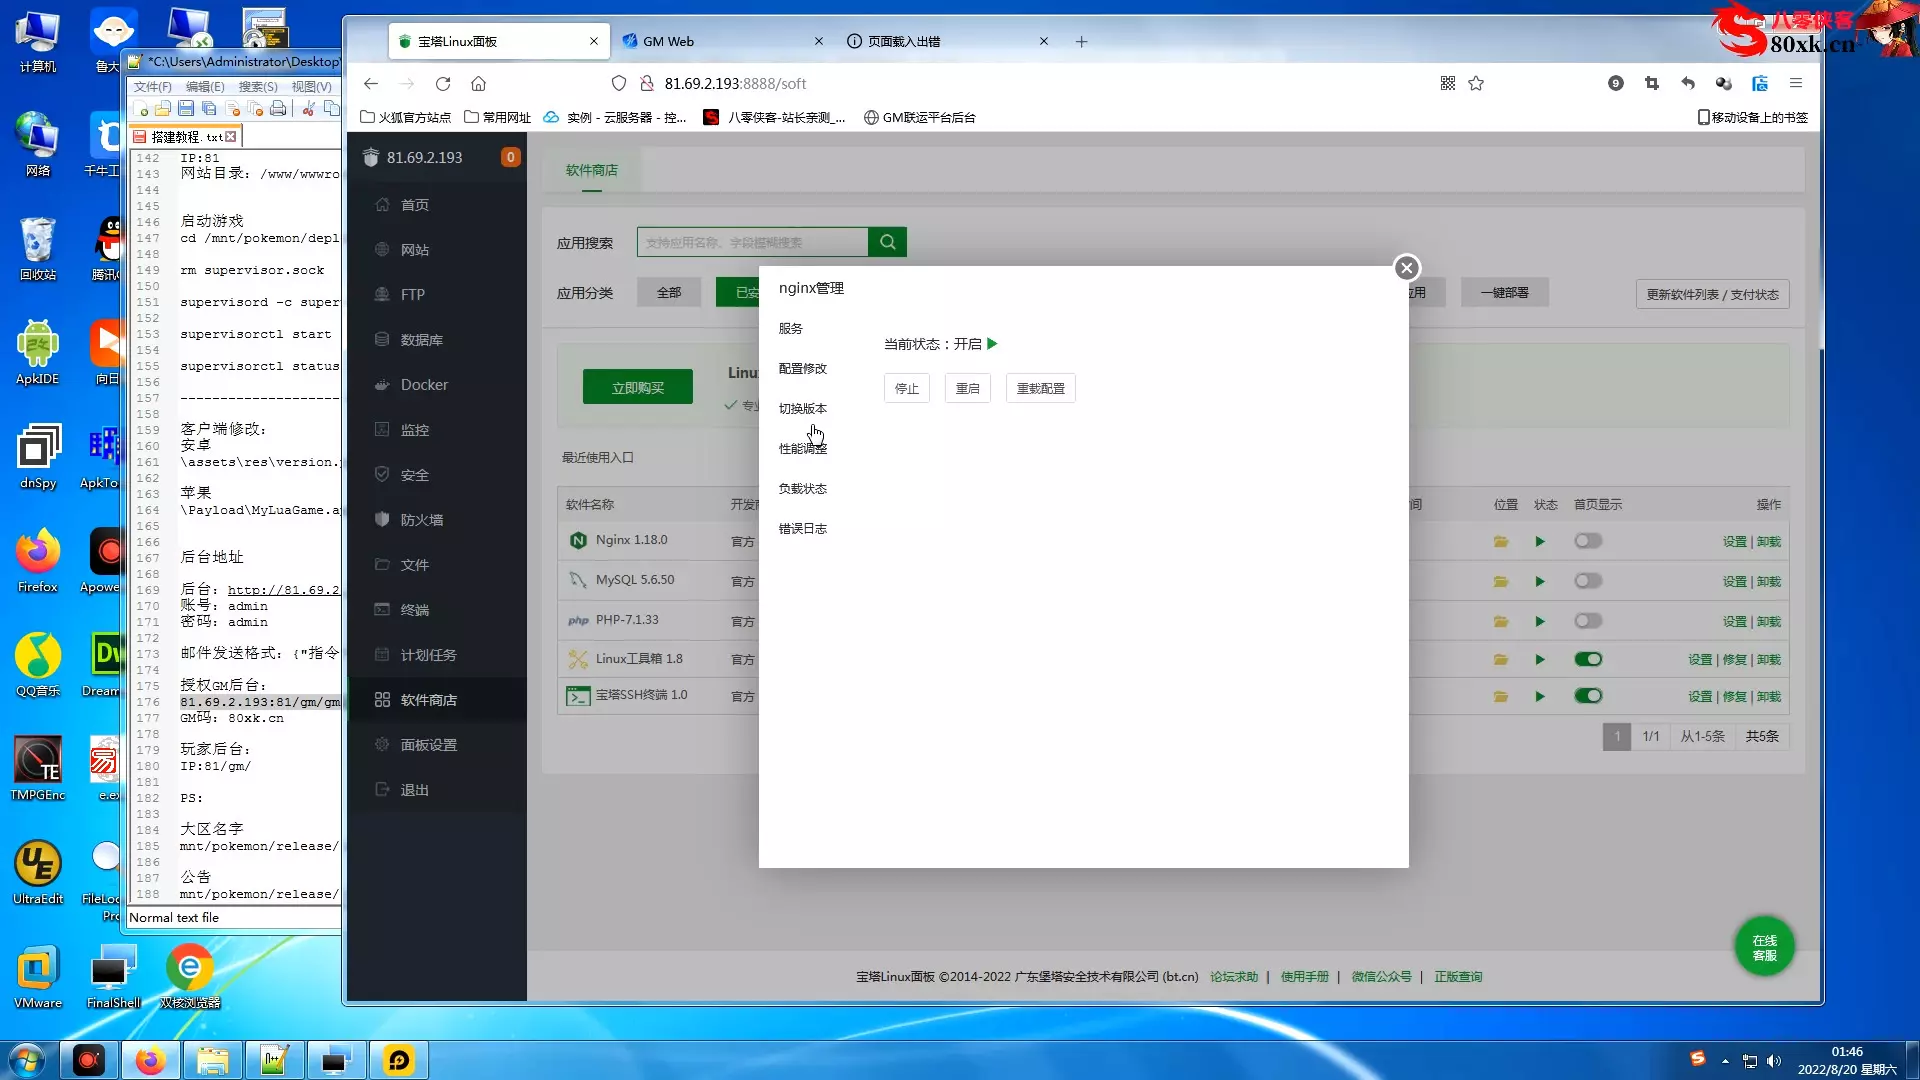
Task: Open the 文件(F) menu in text editor
Action: (153, 87)
